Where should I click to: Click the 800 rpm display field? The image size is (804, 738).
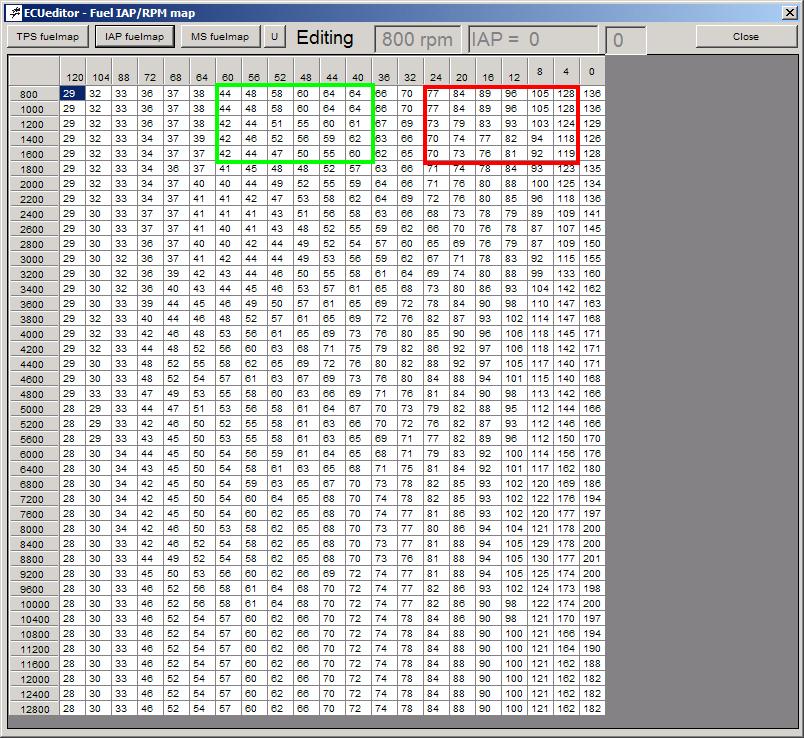(x=417, y=39)
